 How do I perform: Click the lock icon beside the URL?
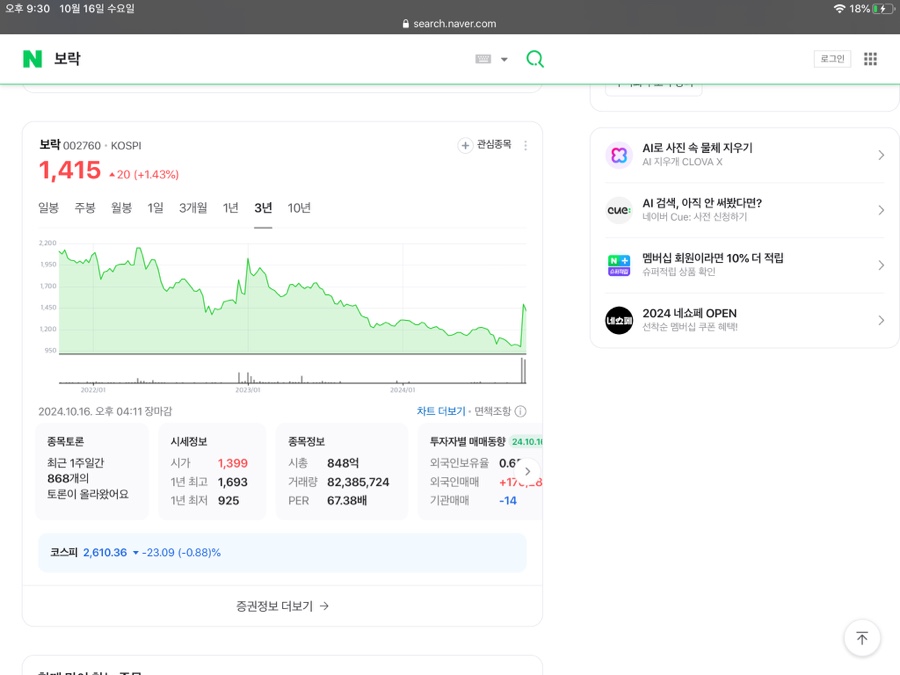[406, 24]
